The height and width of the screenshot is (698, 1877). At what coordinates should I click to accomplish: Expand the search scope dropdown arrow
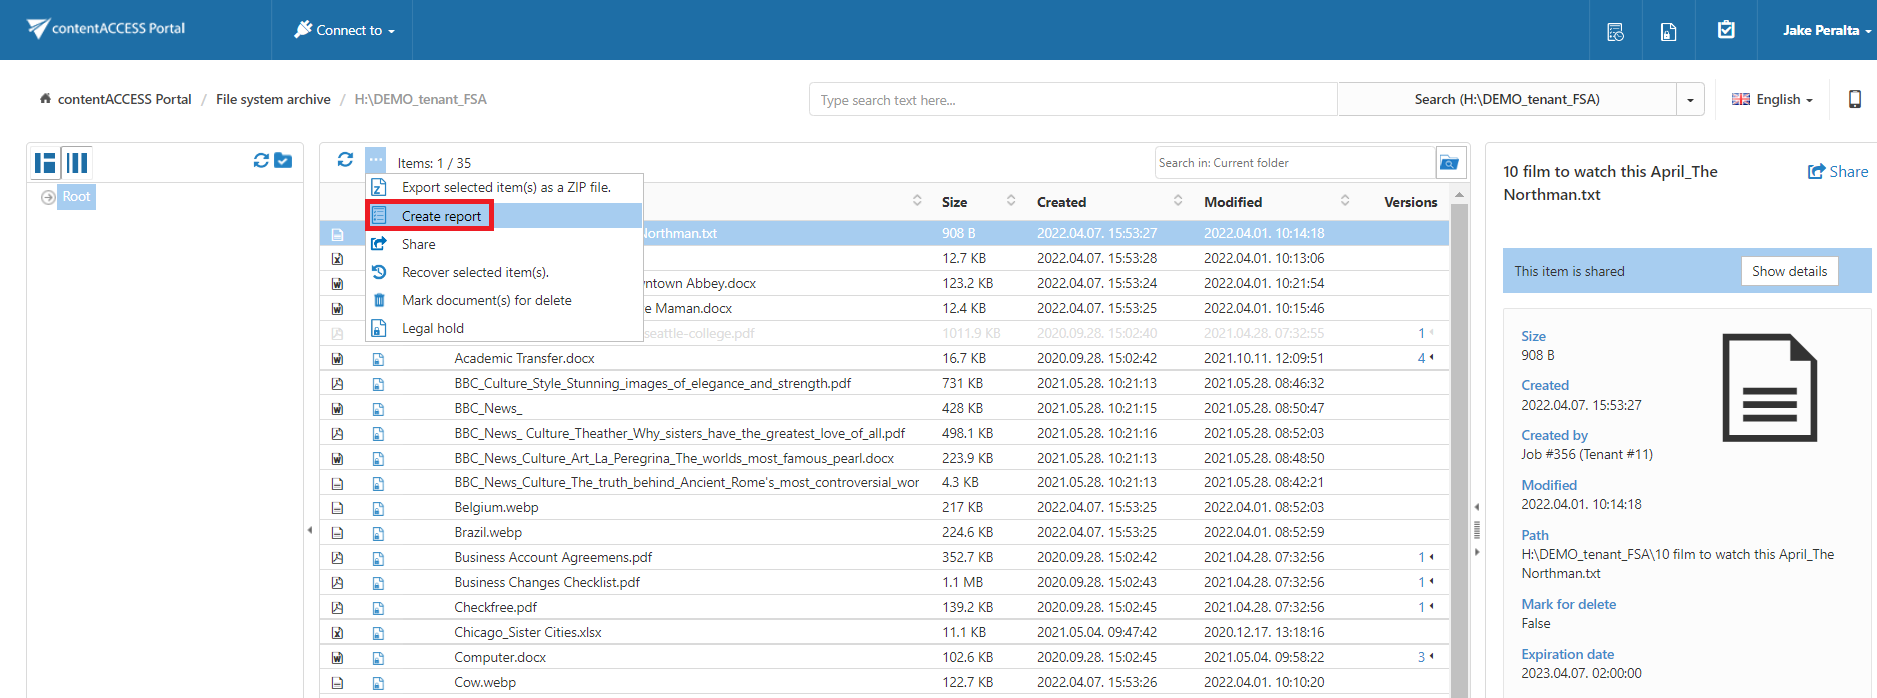tap(1690, 100)
